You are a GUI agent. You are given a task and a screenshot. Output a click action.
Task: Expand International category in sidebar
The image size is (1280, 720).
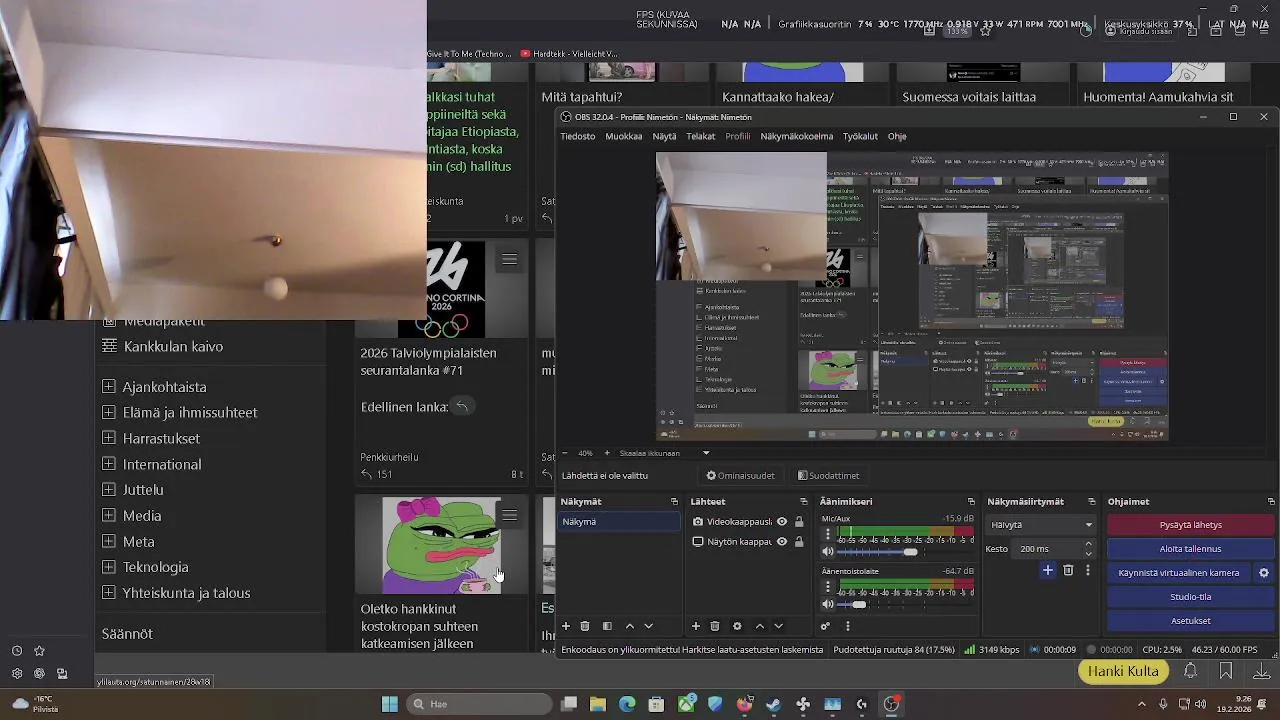click(x=109, y=464)
